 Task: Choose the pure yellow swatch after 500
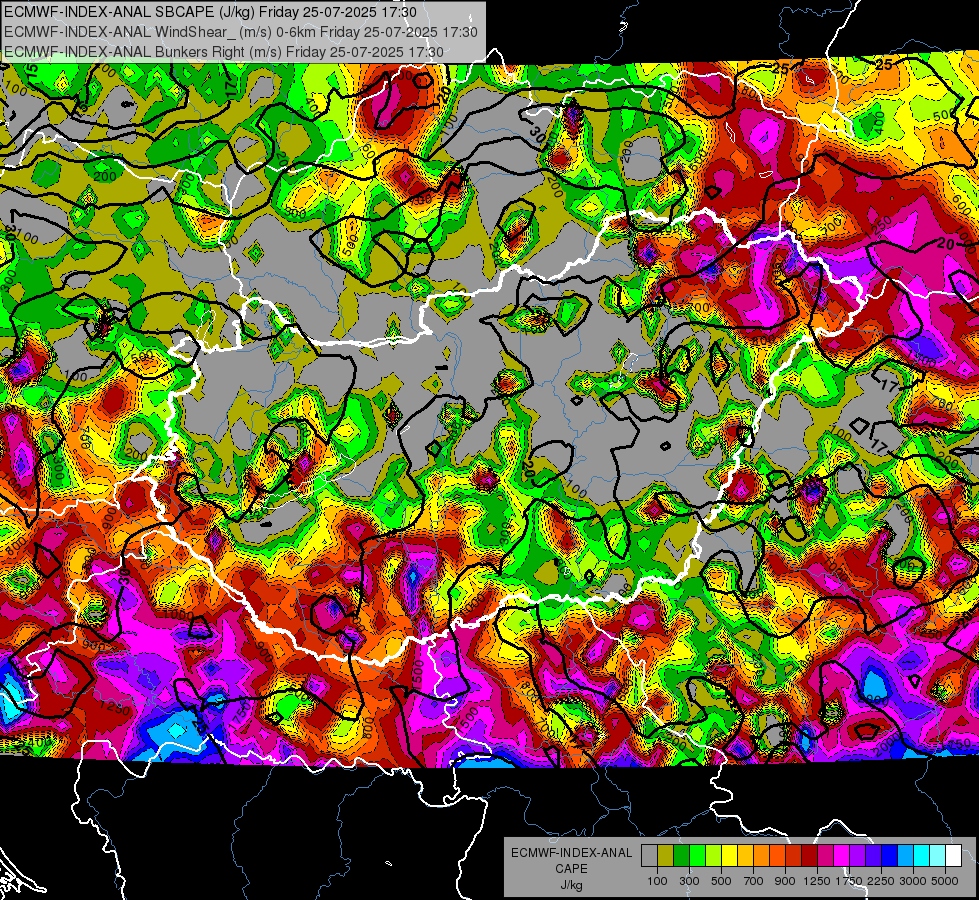[729, 856]
